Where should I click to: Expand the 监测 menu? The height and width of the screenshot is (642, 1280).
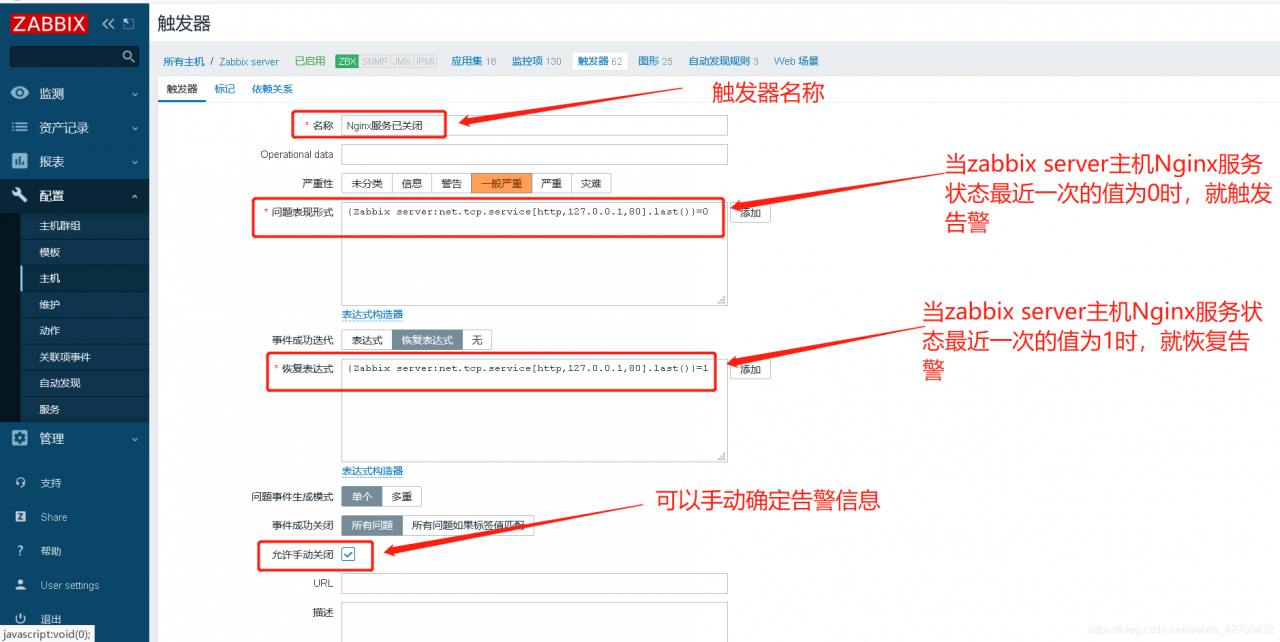pos(74,93)
